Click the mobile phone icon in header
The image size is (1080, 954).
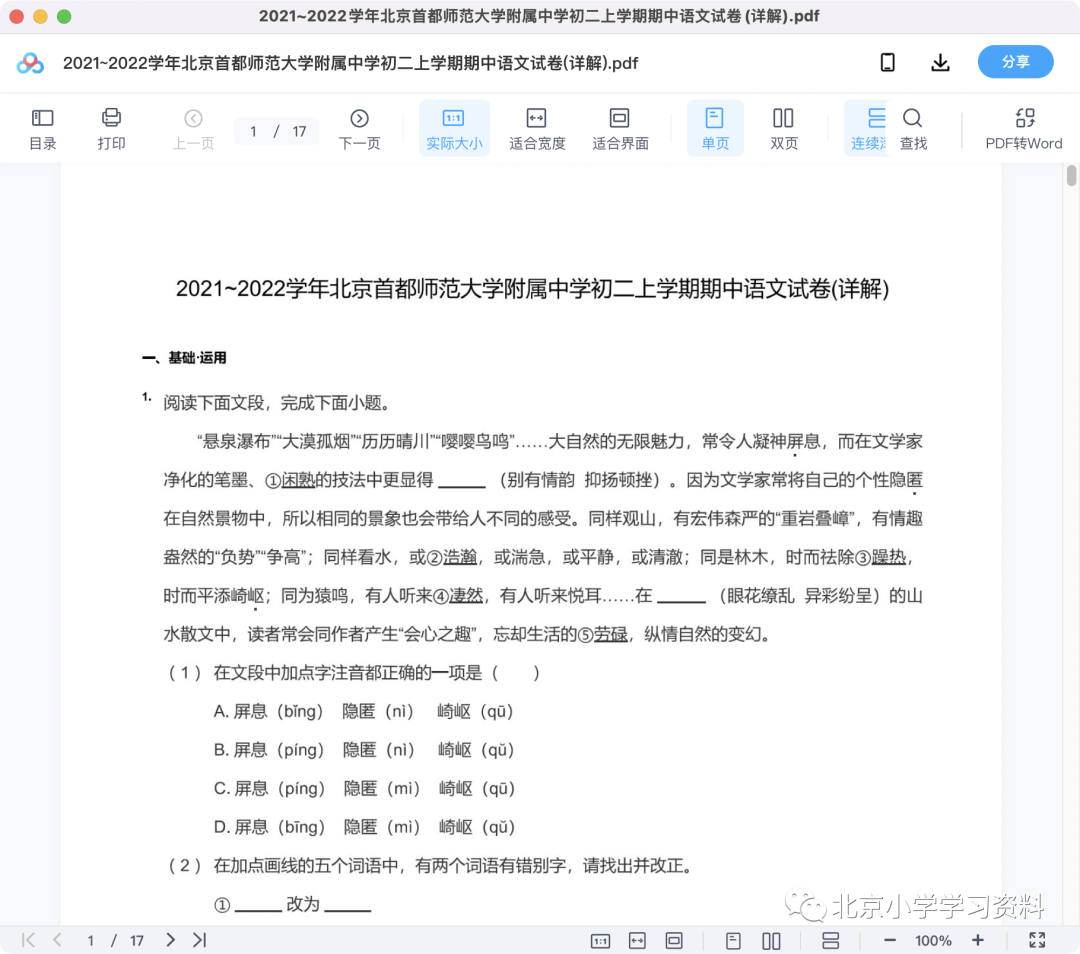888,63
